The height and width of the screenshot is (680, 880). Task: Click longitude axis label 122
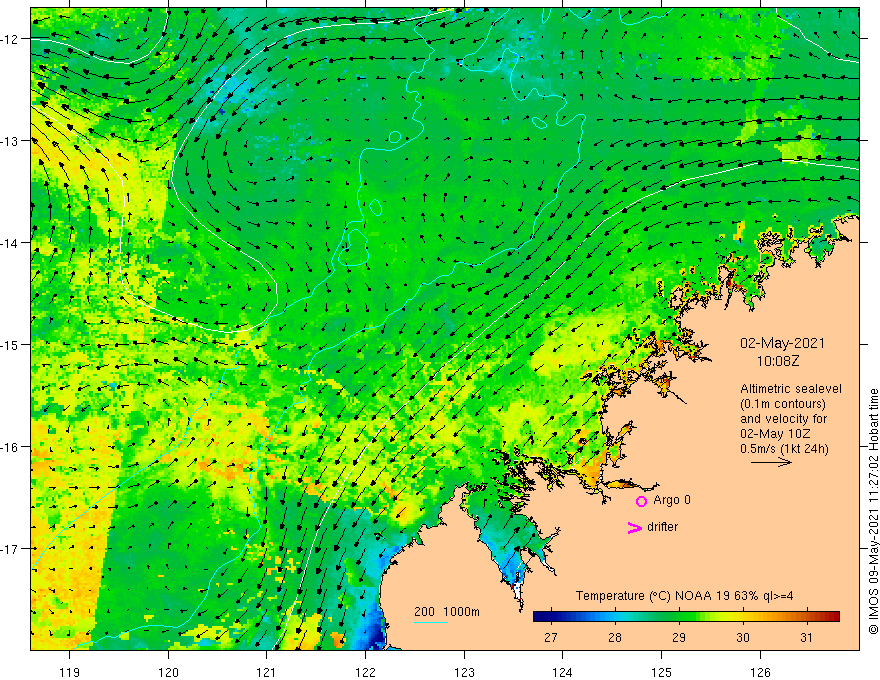[365, 672]
